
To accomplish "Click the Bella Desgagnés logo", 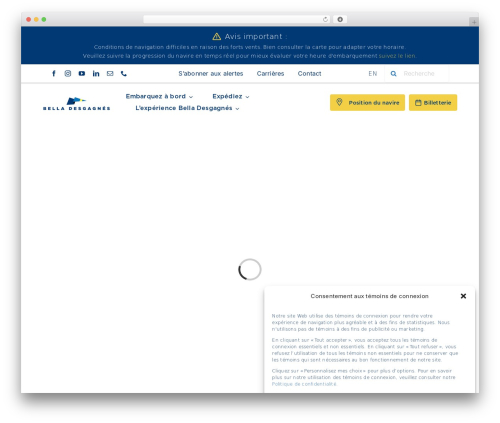I will tap(77, 104).
